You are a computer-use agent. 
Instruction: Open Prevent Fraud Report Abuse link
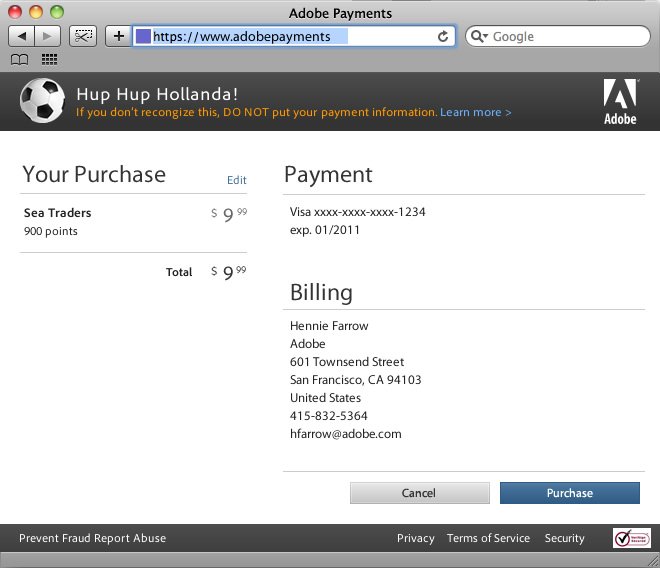[x=93, y=538]
